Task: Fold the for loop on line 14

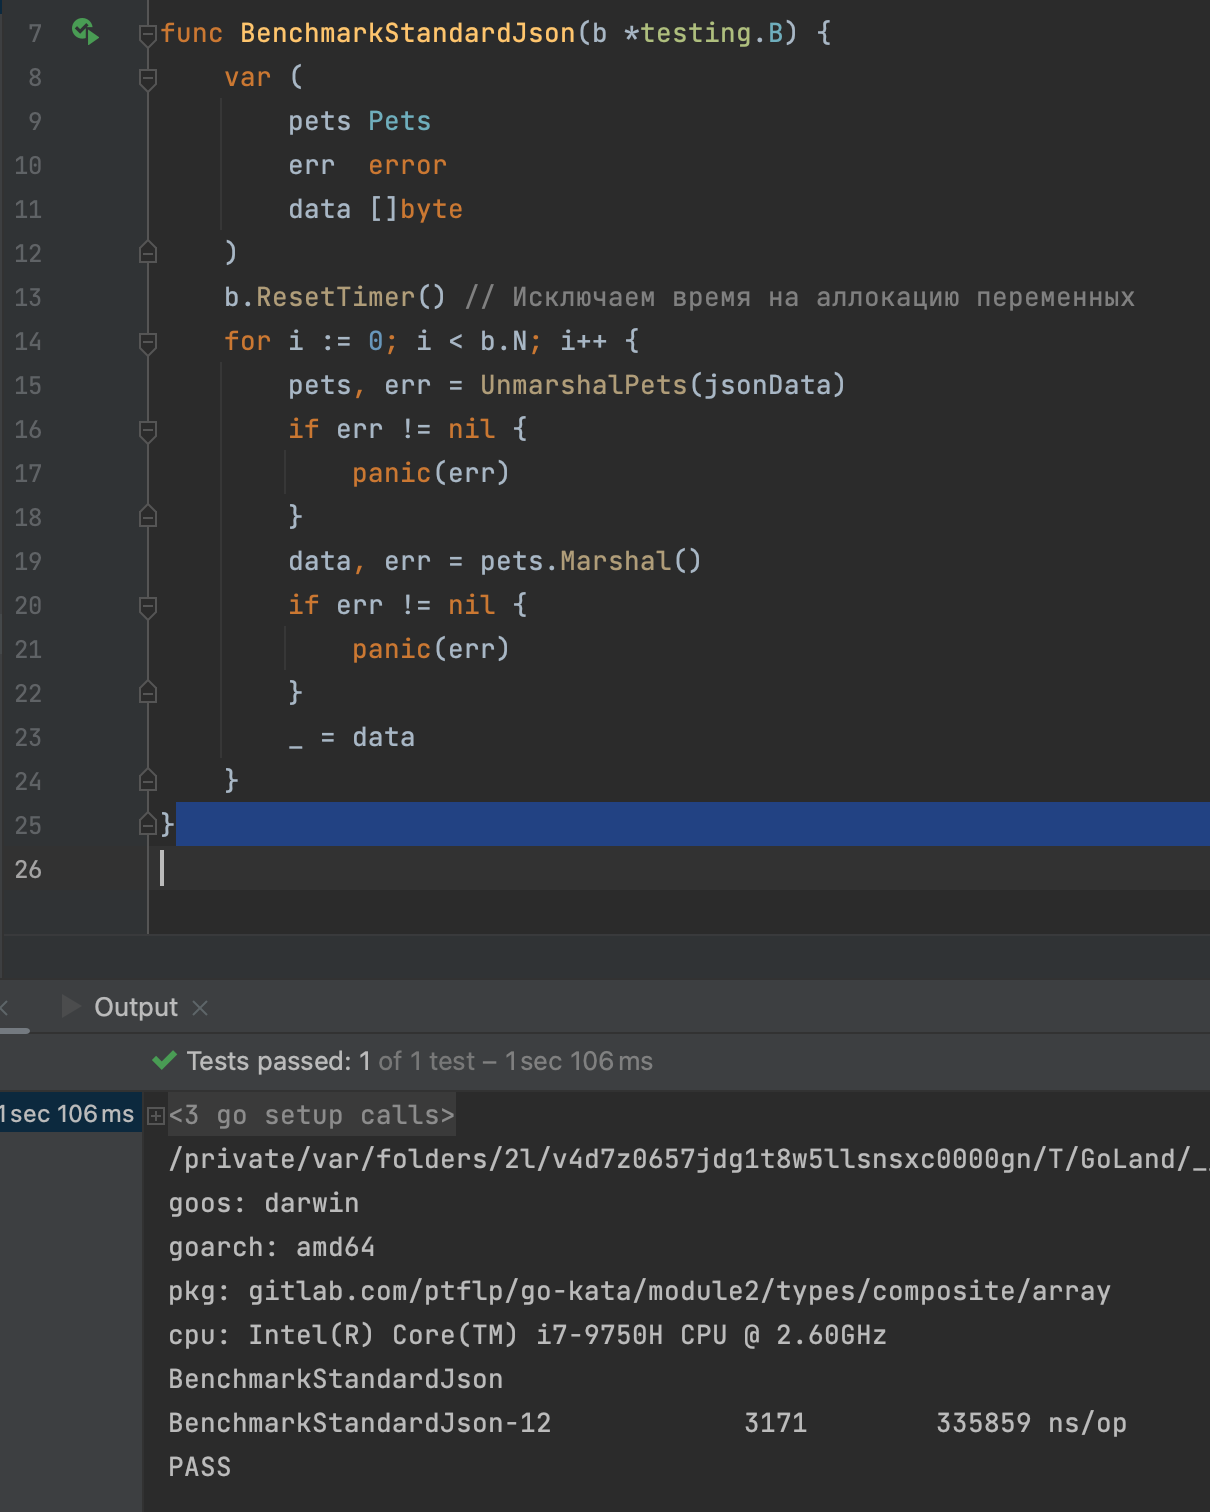Action: click(148, 342)
